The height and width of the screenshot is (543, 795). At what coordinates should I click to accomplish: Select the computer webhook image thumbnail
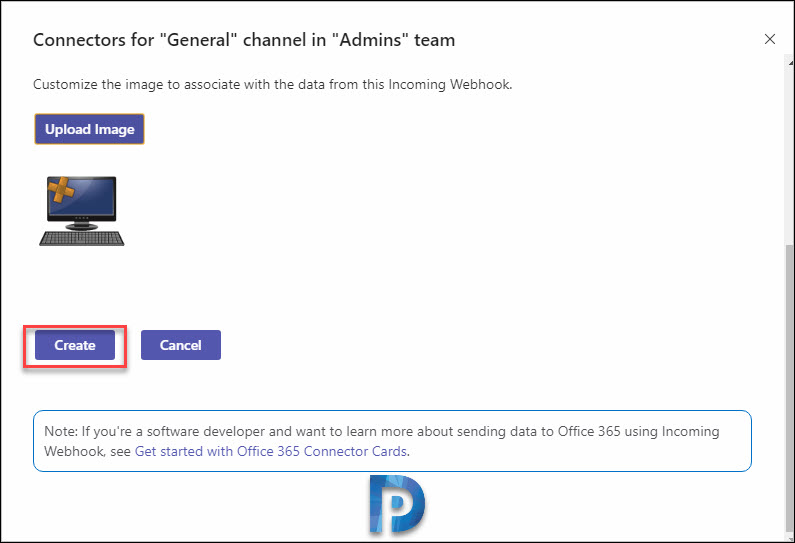pyautogui.click(x=82, y=211)
